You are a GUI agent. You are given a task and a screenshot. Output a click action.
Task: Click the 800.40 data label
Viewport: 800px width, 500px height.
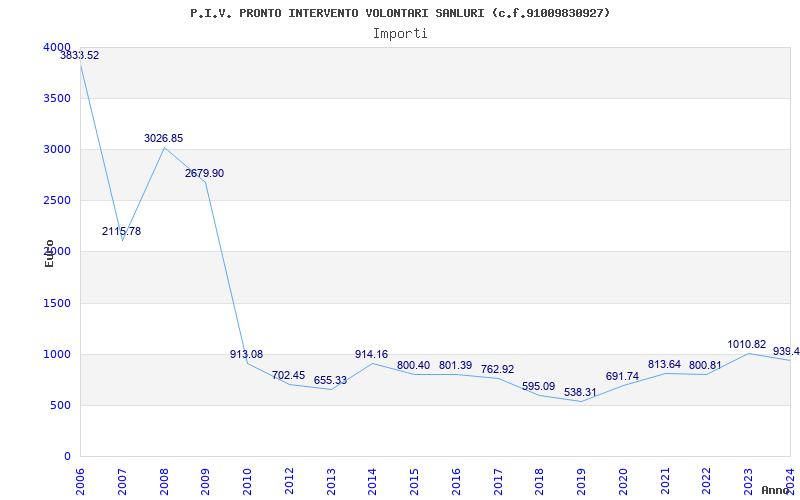click(413, 366)
